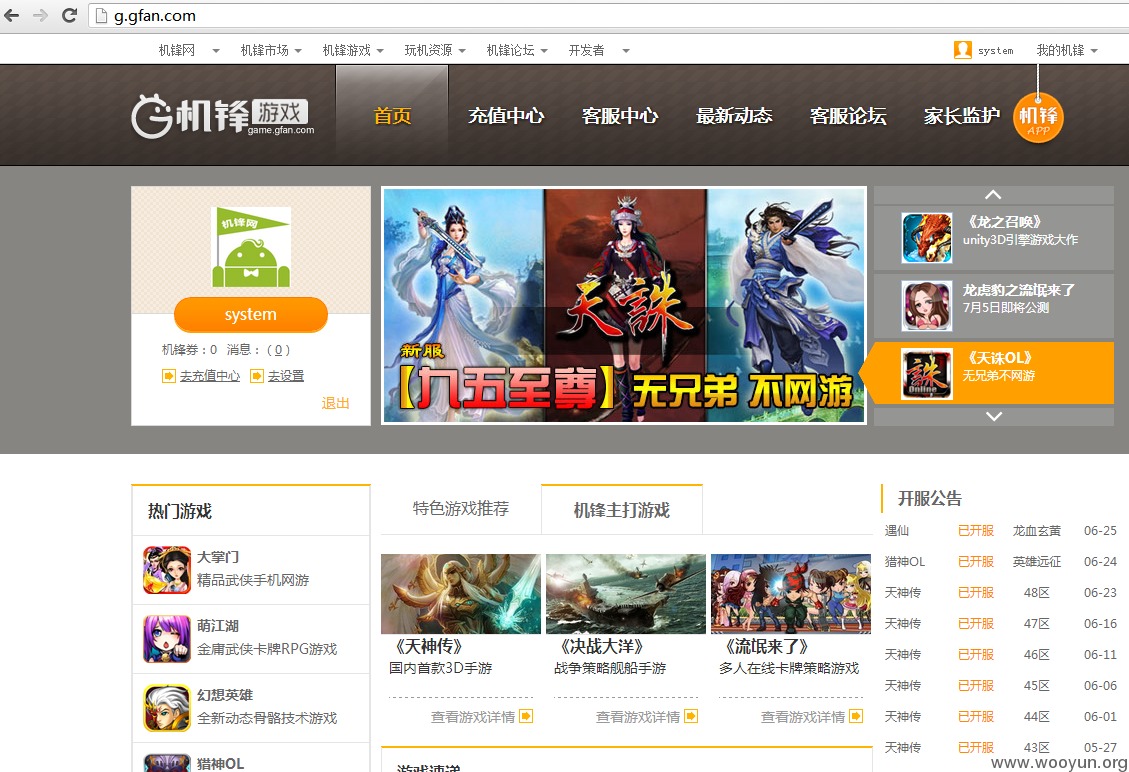Image resolution: width=1129 pixels, height=772 pixels.
Task: Click 猎神OL in the 开服公告 list
Action: [904, 562]
